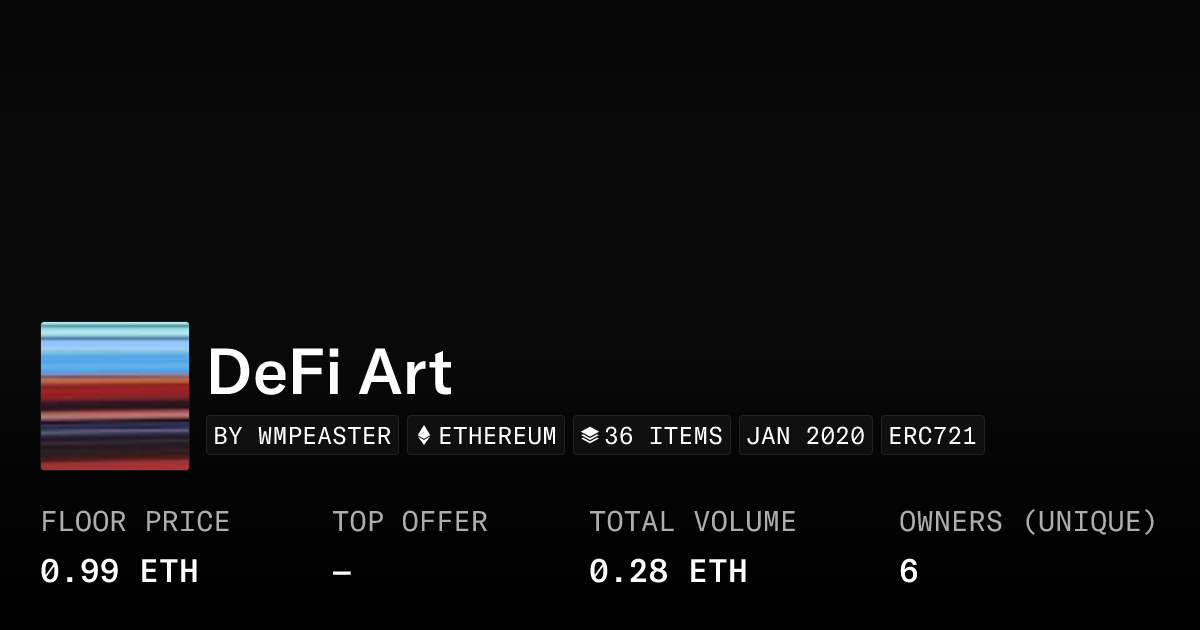This screenshot has width=1200, height=630.
Task: Click the DeFi Art collection title
Action: [329, 373]
